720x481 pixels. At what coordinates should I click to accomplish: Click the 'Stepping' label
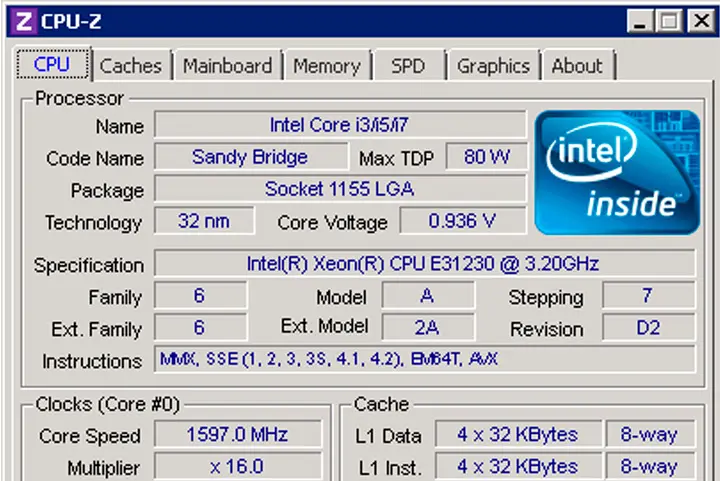546,298
